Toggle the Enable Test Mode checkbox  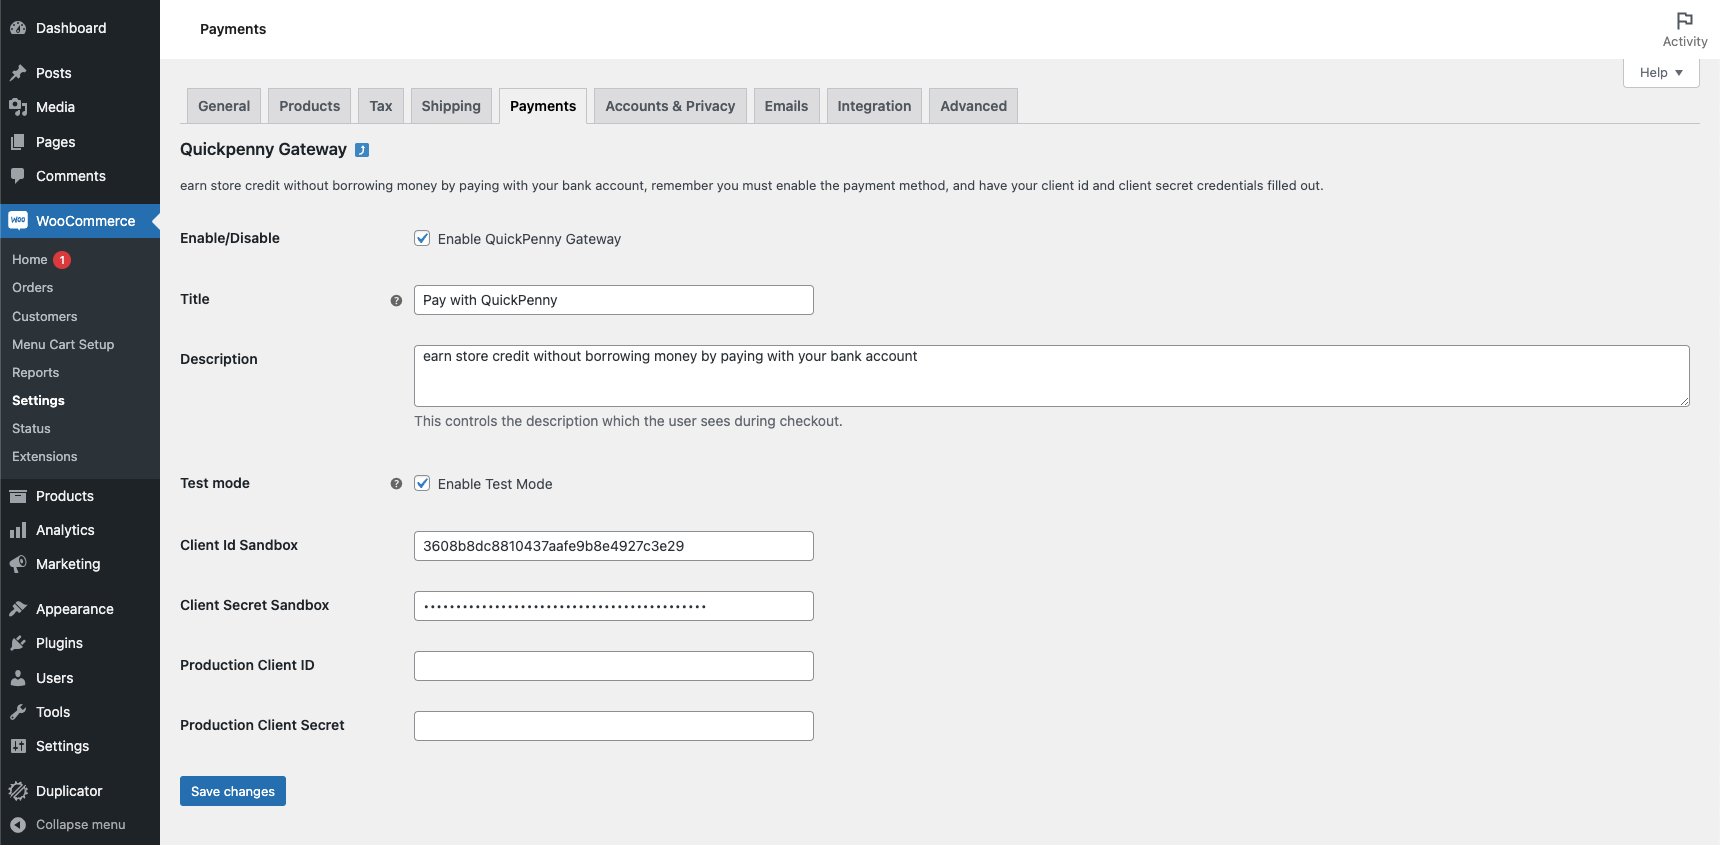(422, 483)
